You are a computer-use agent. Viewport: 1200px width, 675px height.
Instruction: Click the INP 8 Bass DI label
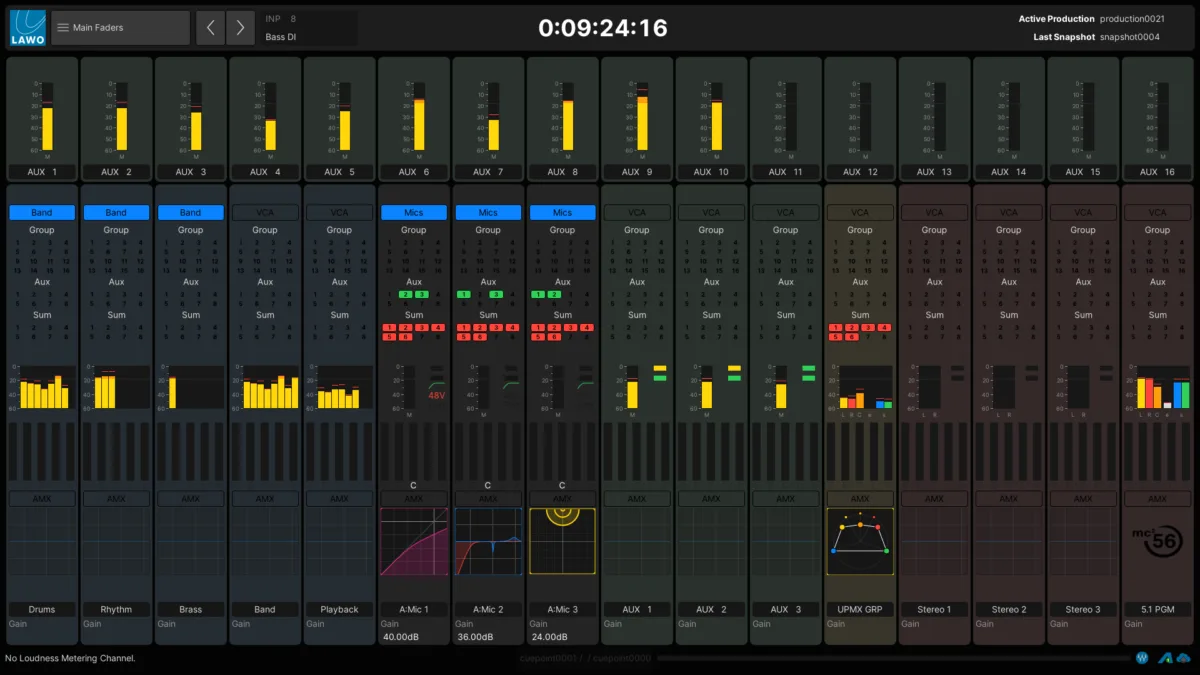(309, 28)
